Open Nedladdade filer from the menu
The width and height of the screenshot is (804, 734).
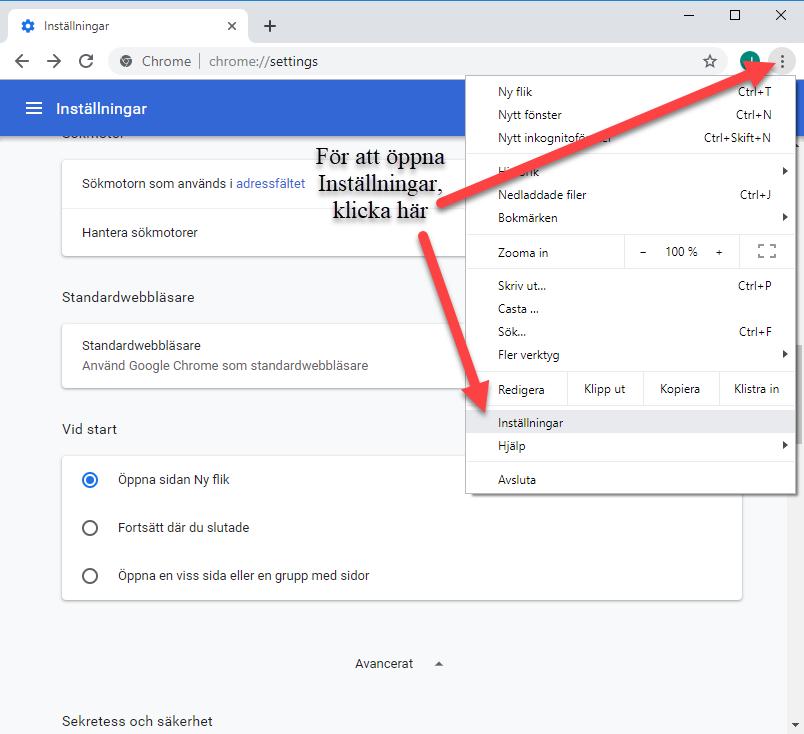pyautogui.click(x=631, y=195)
